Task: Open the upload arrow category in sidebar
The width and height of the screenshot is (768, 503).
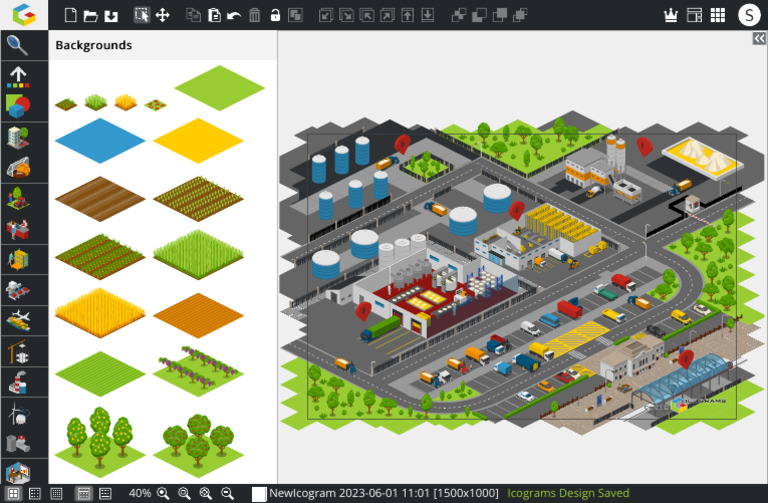Action: point(17,75)
